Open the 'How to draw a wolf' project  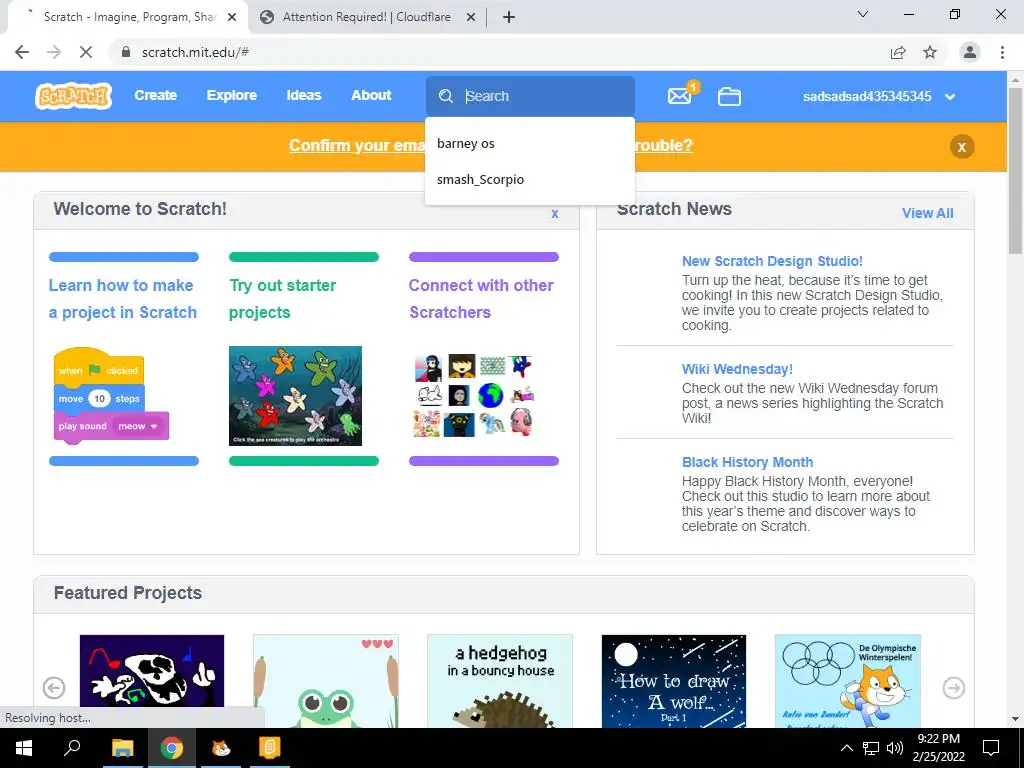tap(673, 681)
